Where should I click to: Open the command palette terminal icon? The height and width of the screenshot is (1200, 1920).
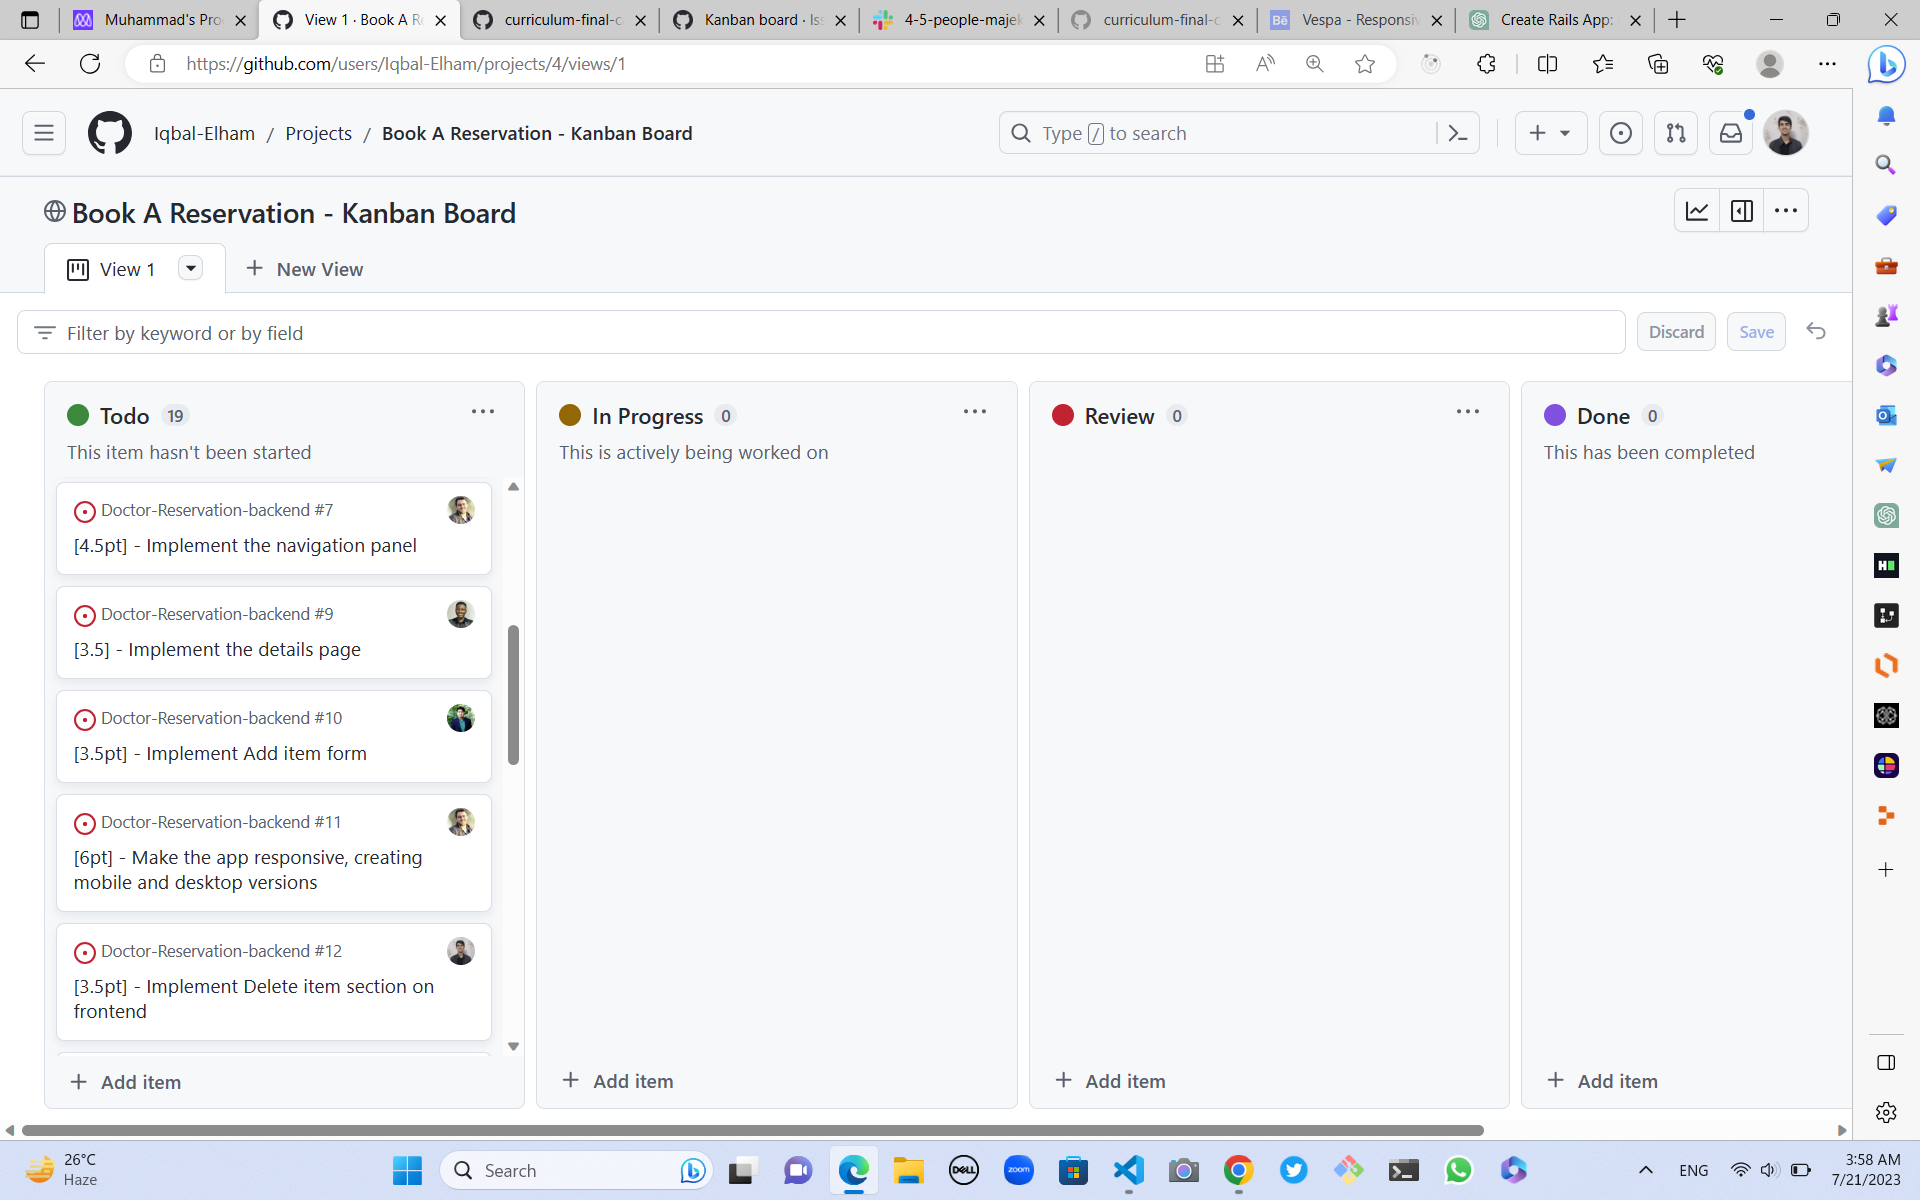click(x=1457, y=132)
